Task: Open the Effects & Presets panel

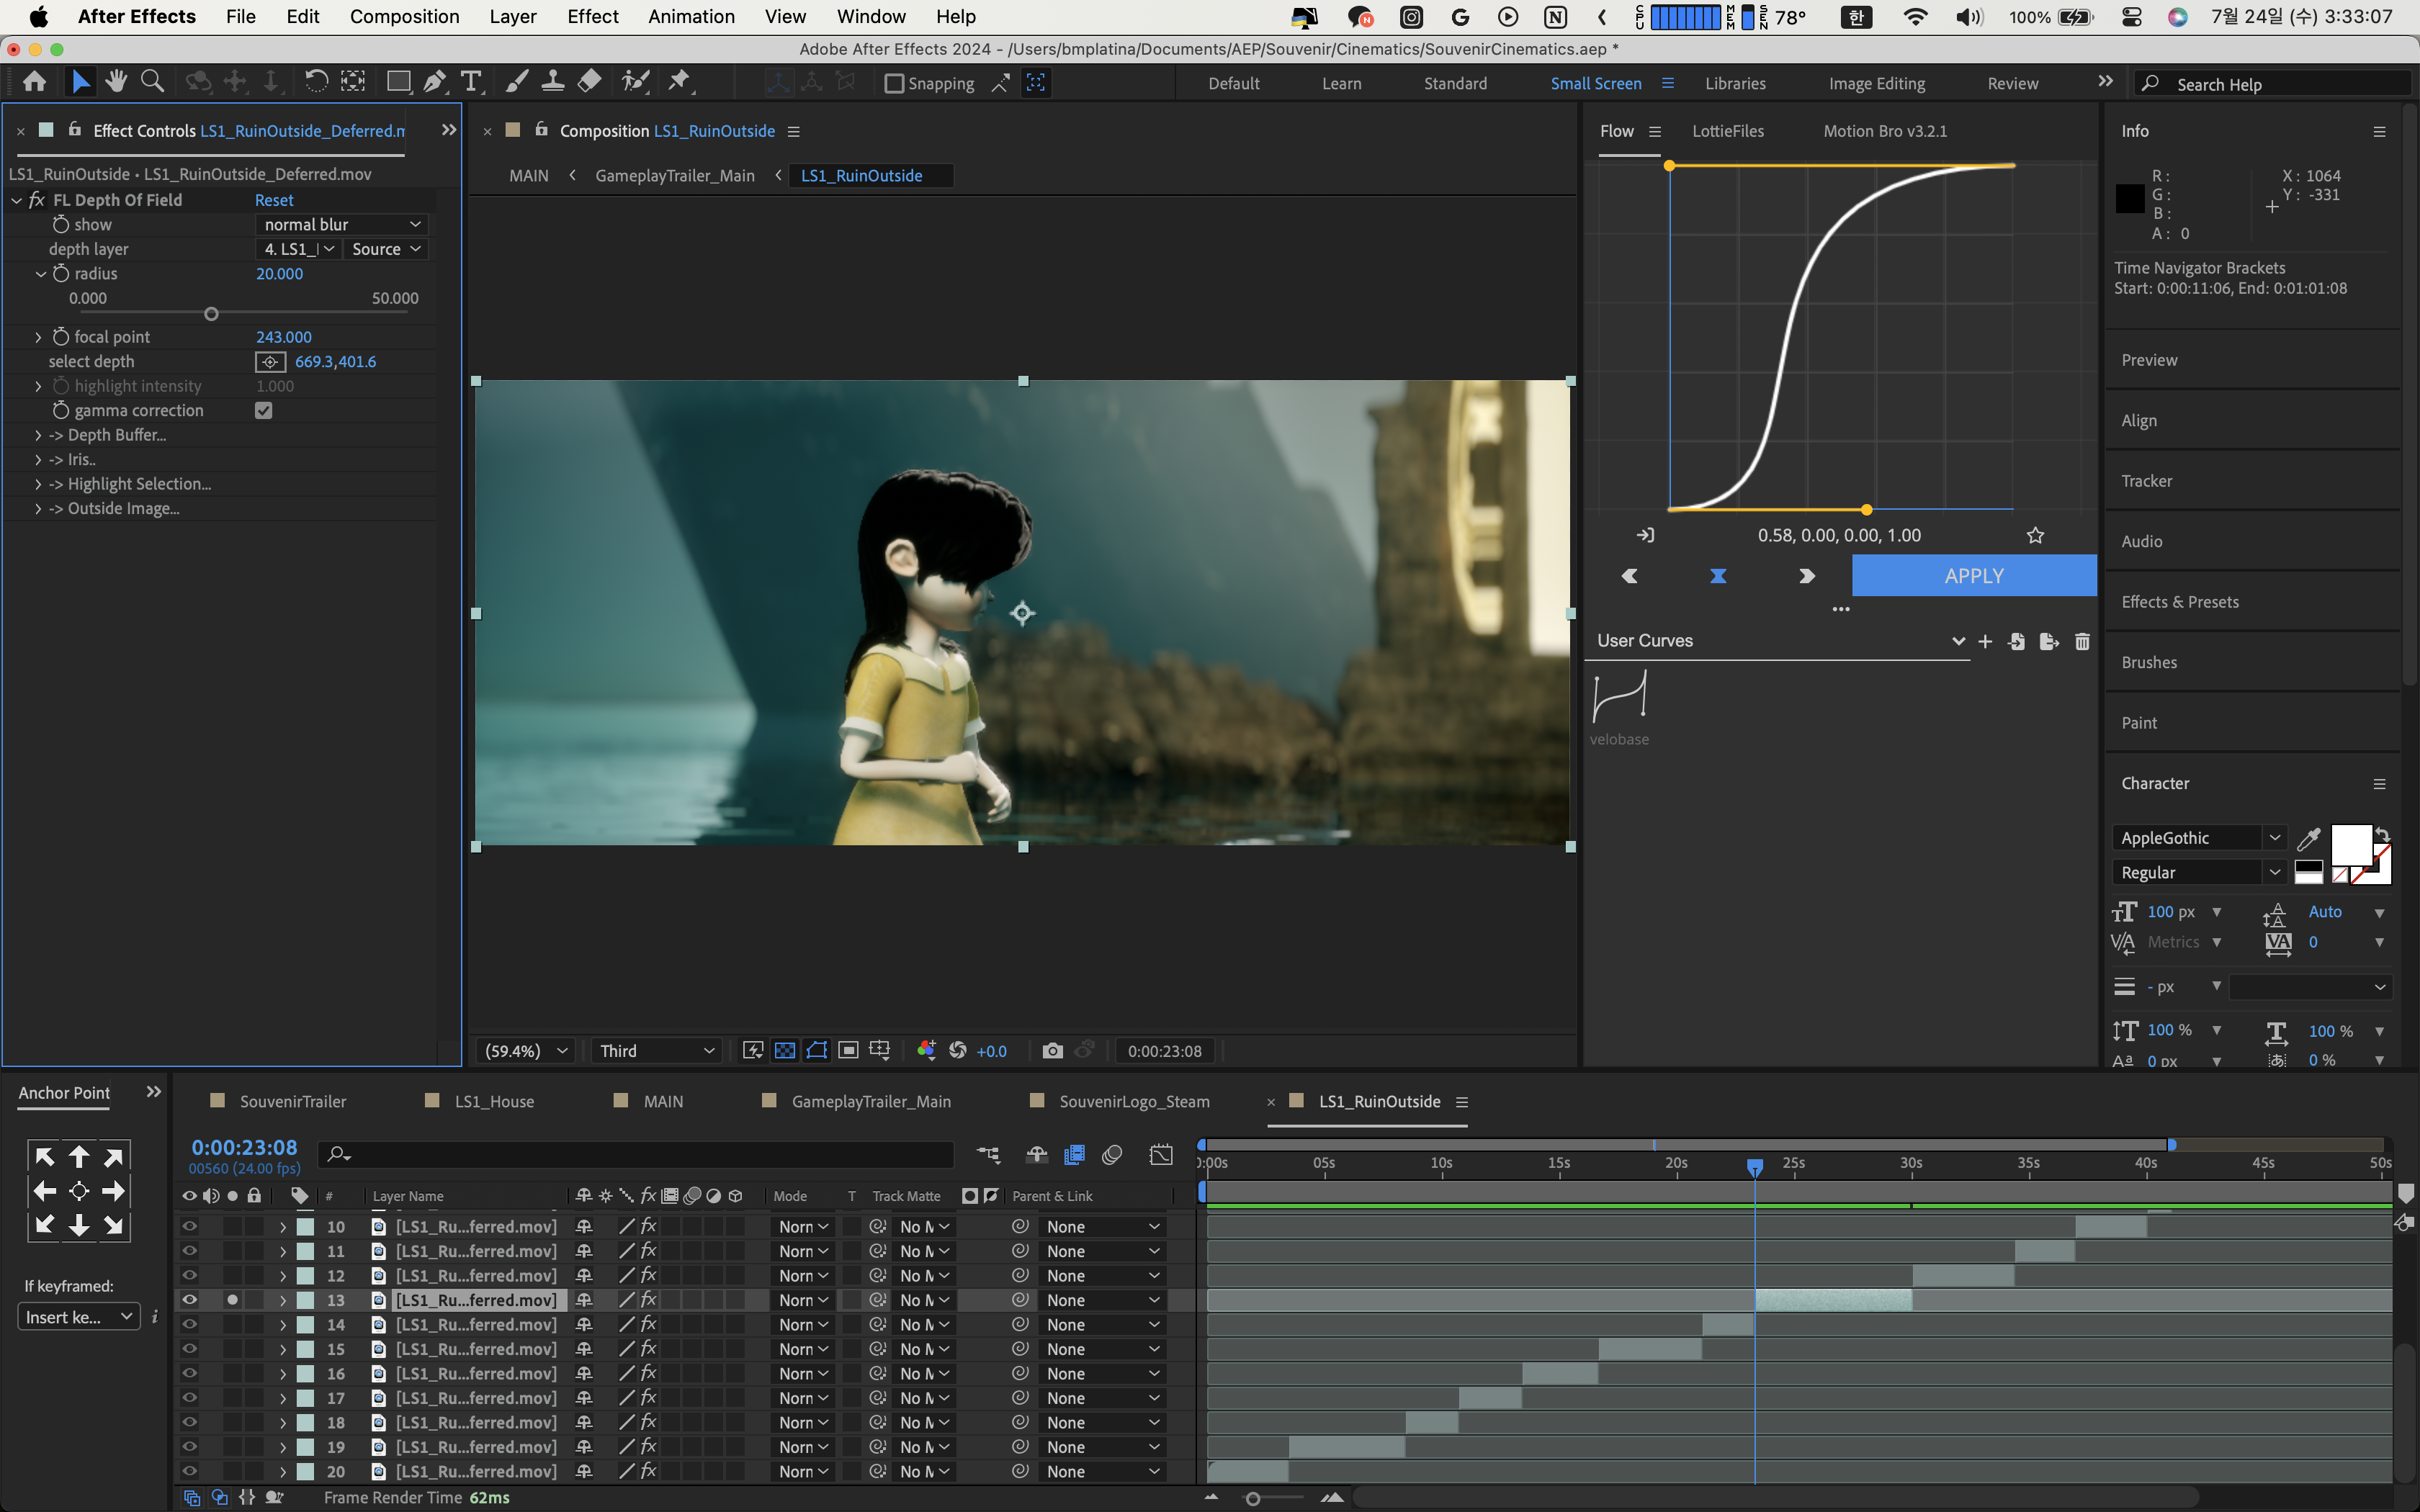Action: click(2180, 602)
